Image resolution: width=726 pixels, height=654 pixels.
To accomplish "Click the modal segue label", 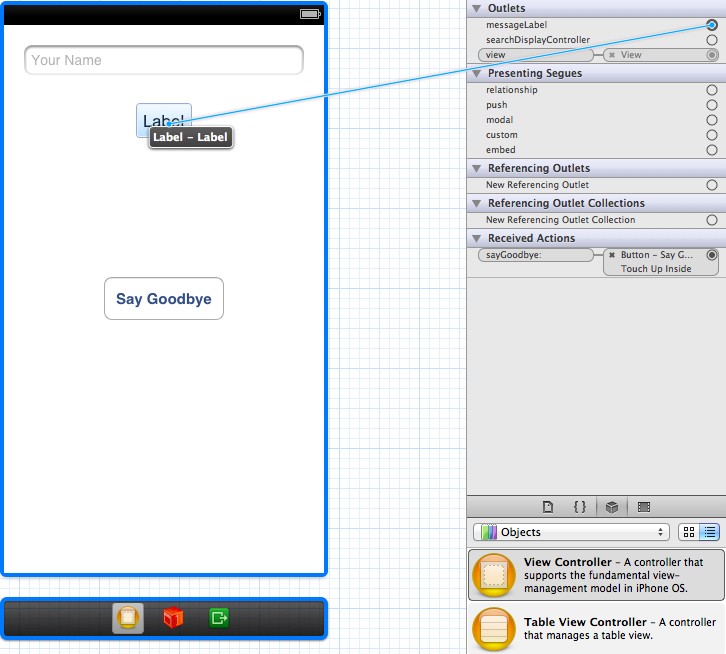I will pos(500,120).
